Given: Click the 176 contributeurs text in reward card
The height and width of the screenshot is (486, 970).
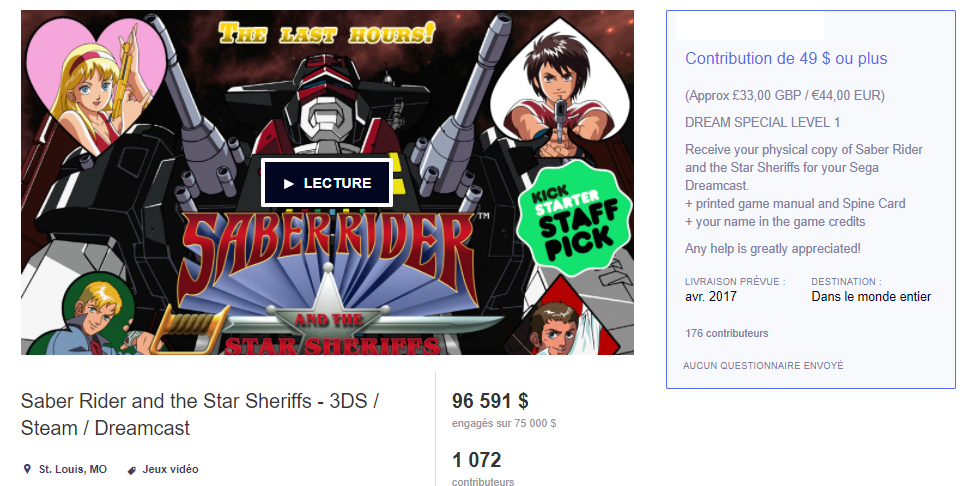Looking at the screenshot, I should coord(726,333).
